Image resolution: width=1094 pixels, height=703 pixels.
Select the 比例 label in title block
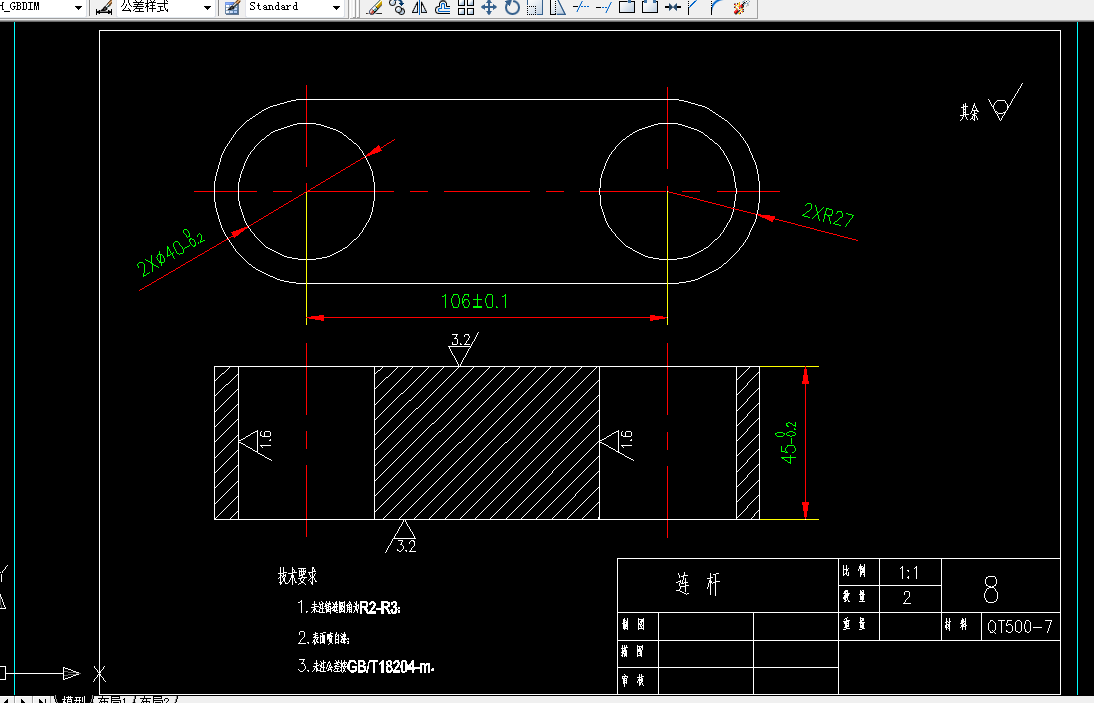click(855, 572)
